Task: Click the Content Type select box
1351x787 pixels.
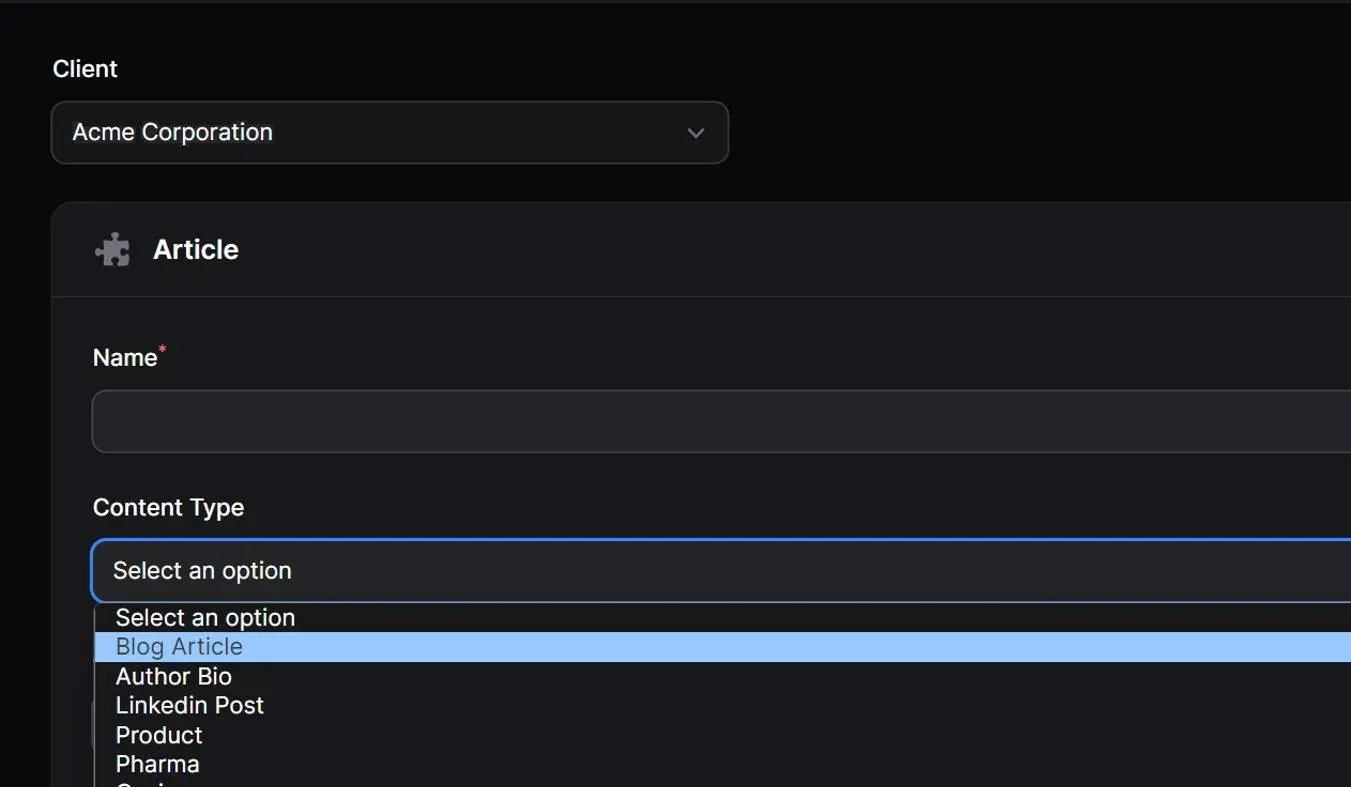Action: [720, 571]
